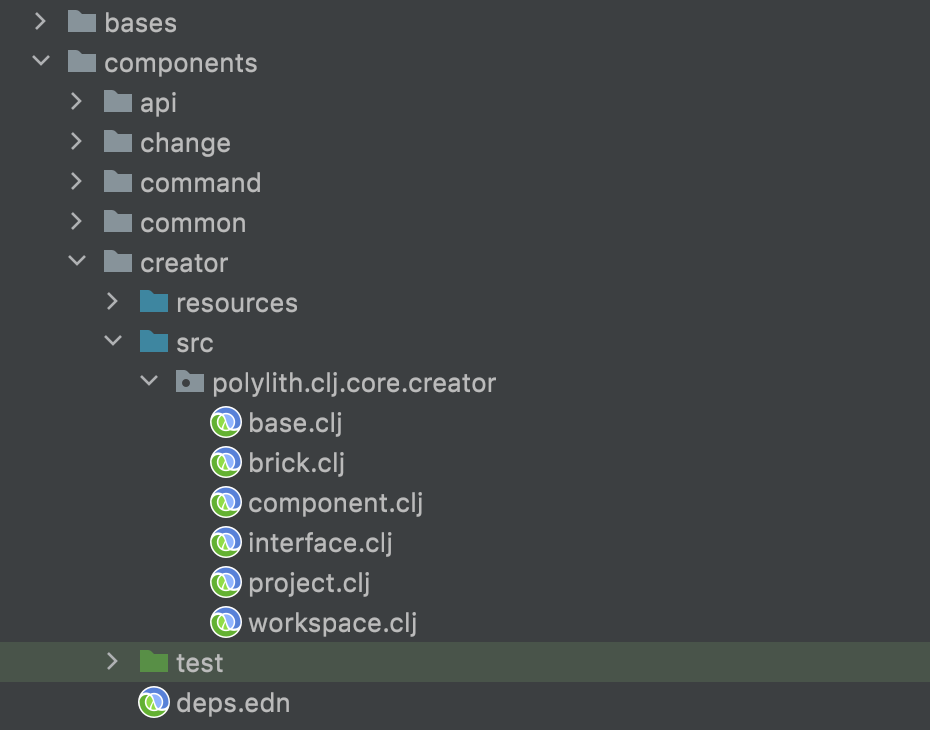Open the workspace.clj file
The height and width of the screenshot is (730, 930).
coord(332,623)
